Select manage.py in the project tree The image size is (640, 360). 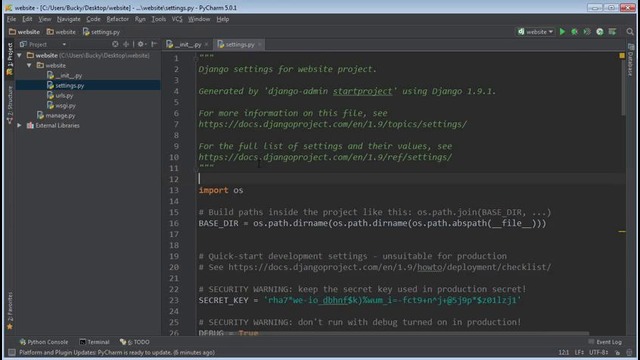coord(56,116)
